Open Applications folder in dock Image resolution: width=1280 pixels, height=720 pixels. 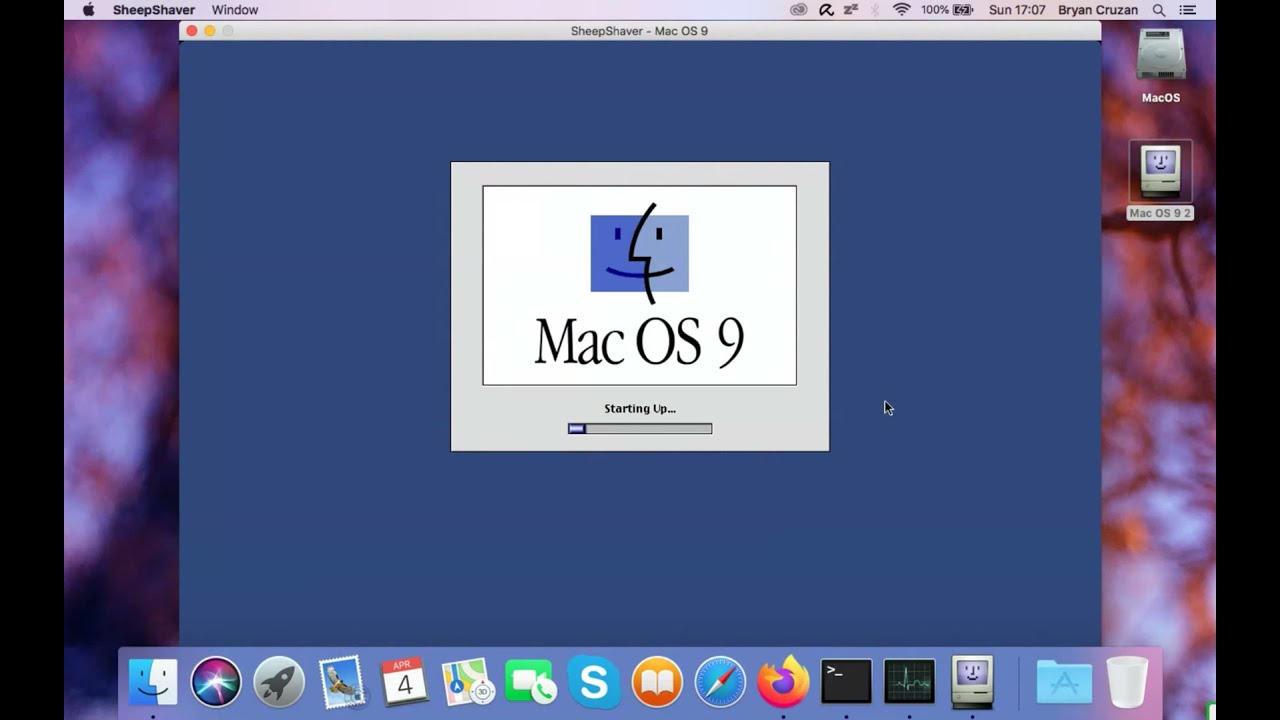pos(1064,682)
